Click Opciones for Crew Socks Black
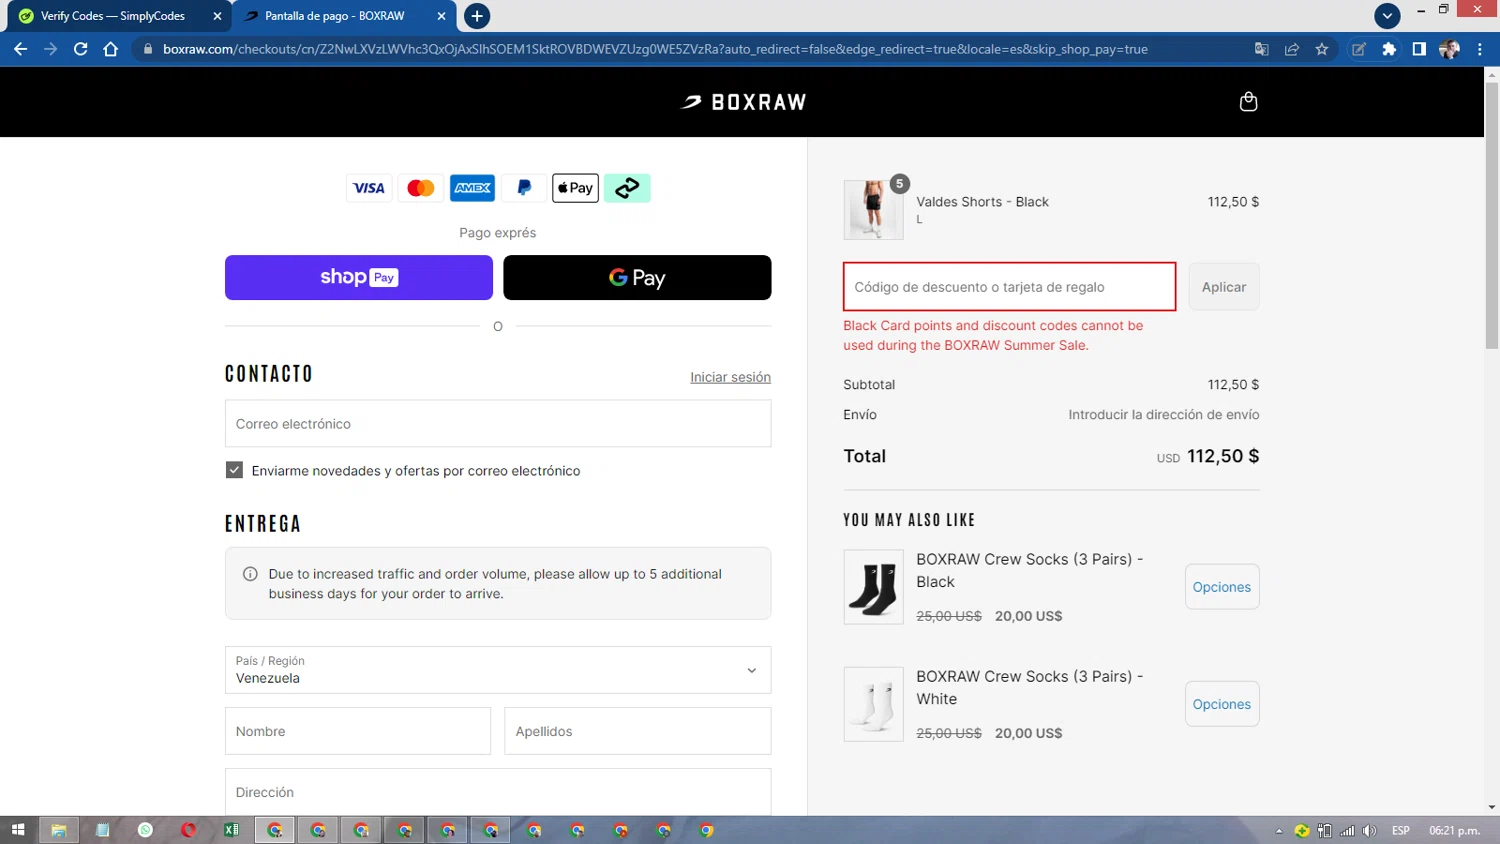This screenshot has width=1500, height=844. coord(1222,587)
